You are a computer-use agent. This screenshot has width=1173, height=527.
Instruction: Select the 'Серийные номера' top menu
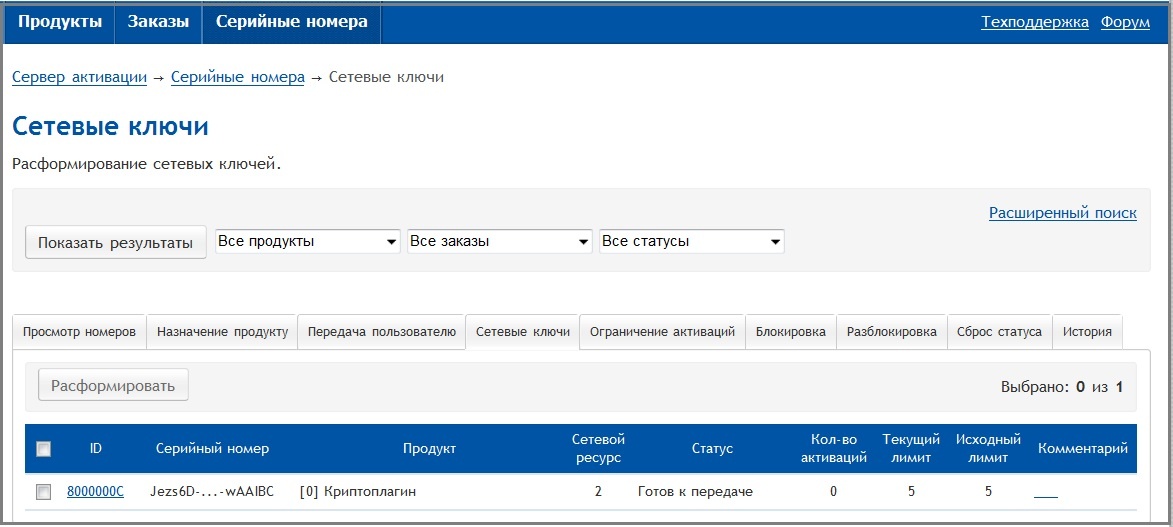pyautogui.click(x=291, y=22)
